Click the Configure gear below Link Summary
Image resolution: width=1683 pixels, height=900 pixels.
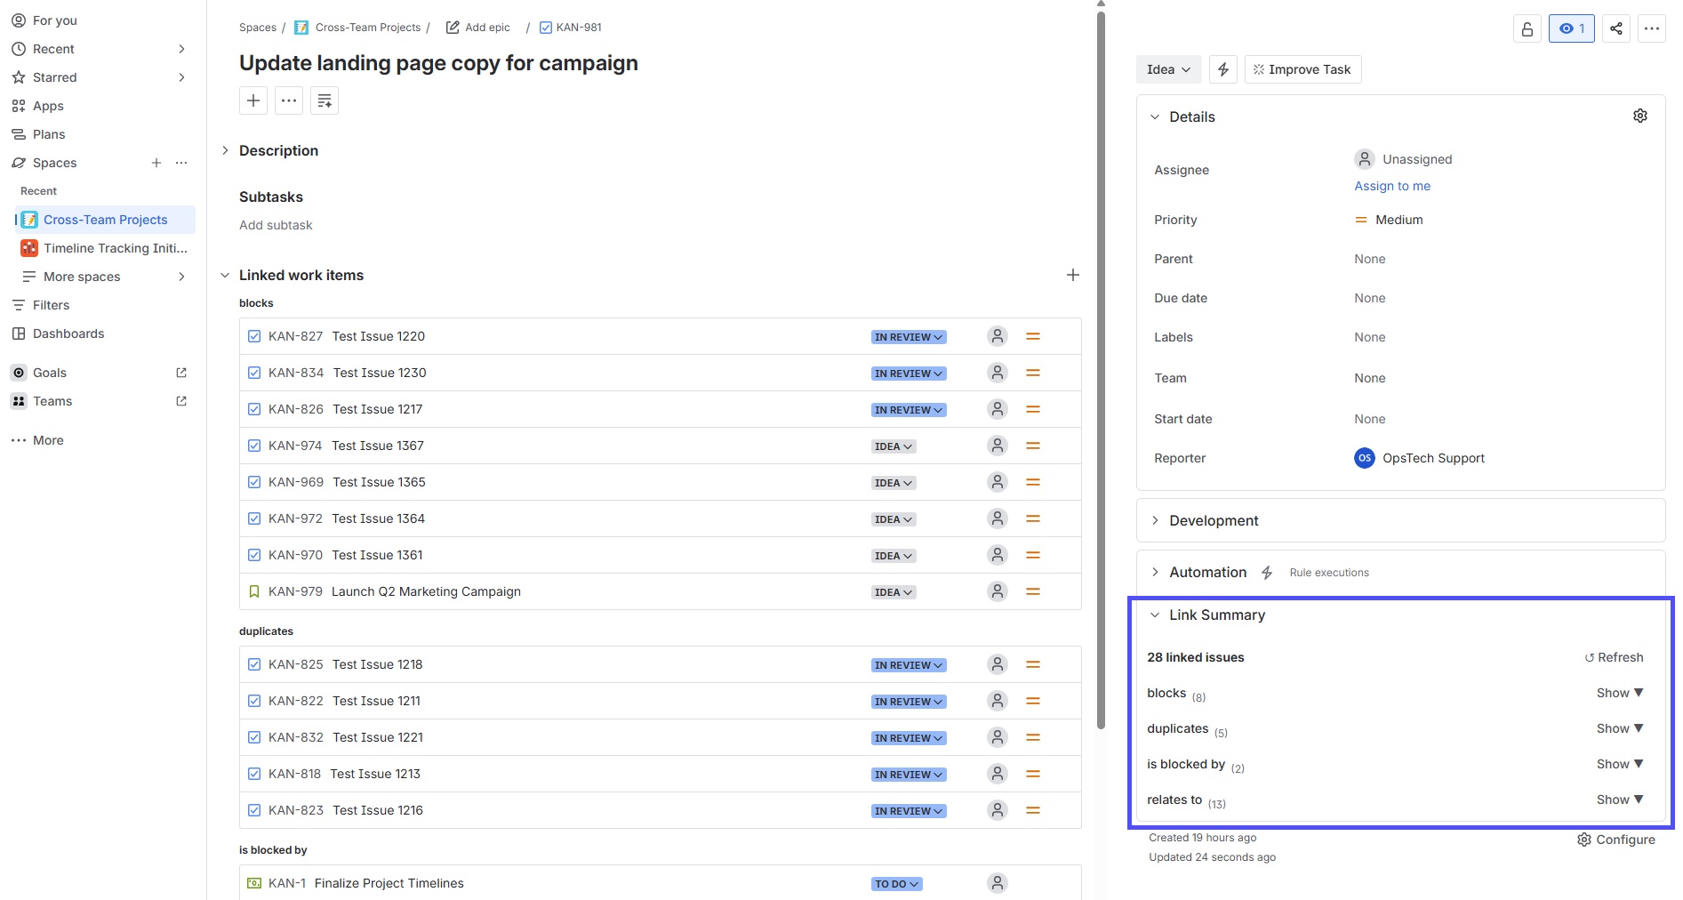(1616, 839)
